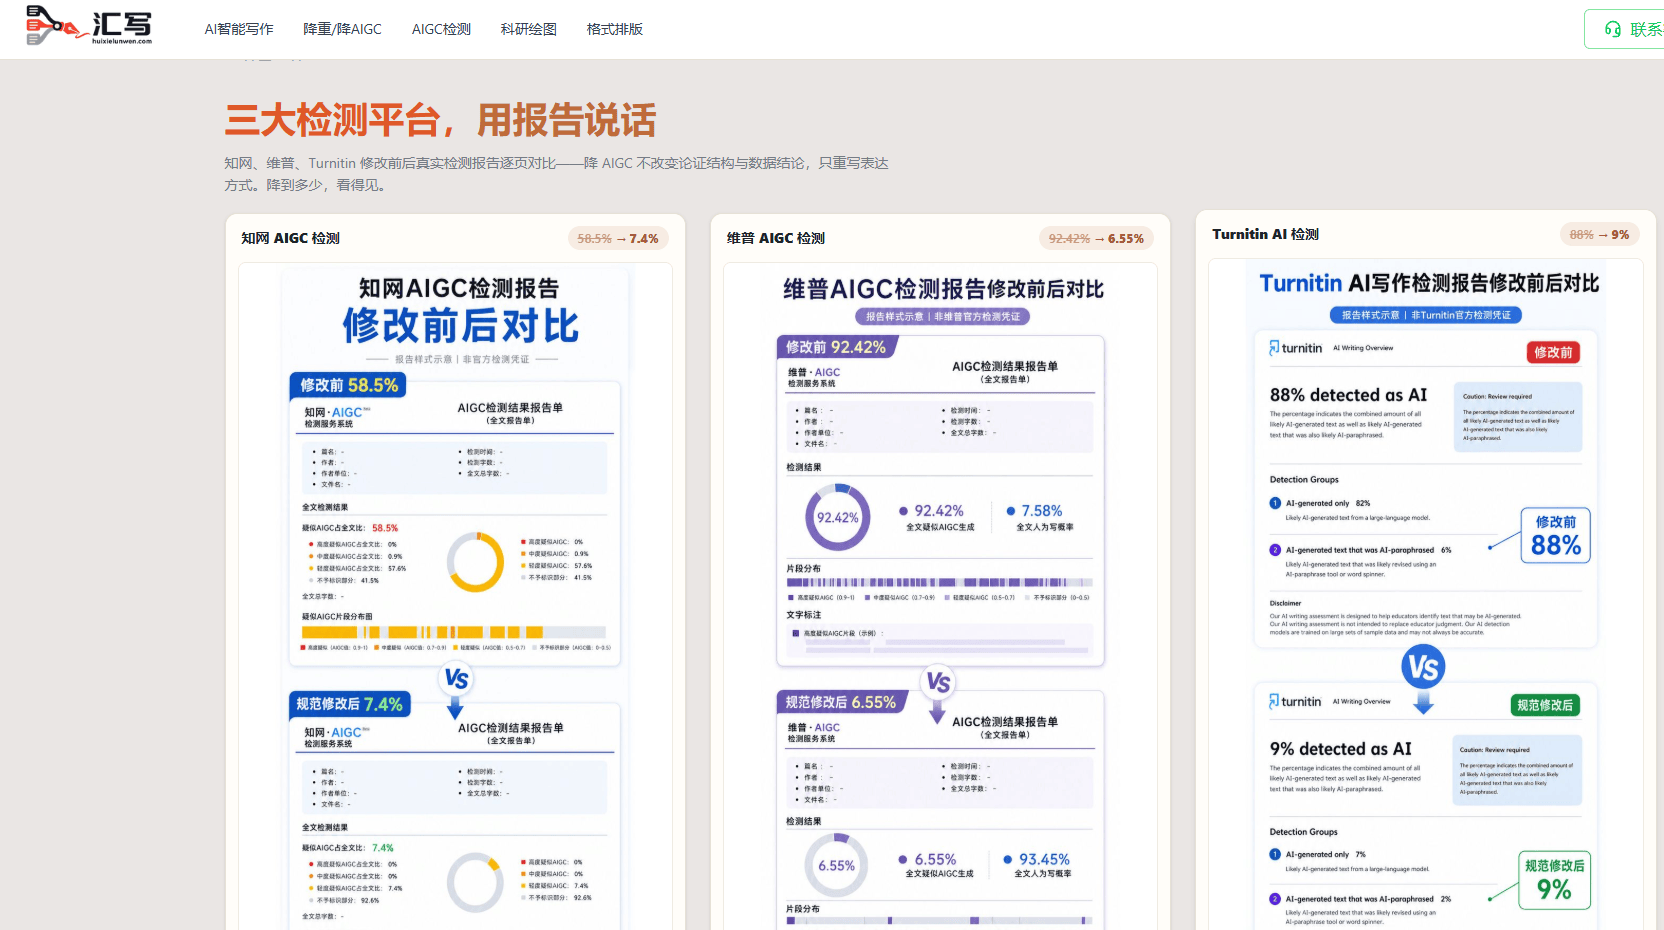This screenshot has width=1664, height=930.
Task: Click the 修改前 88% callout box
Action: (1556, 536)
